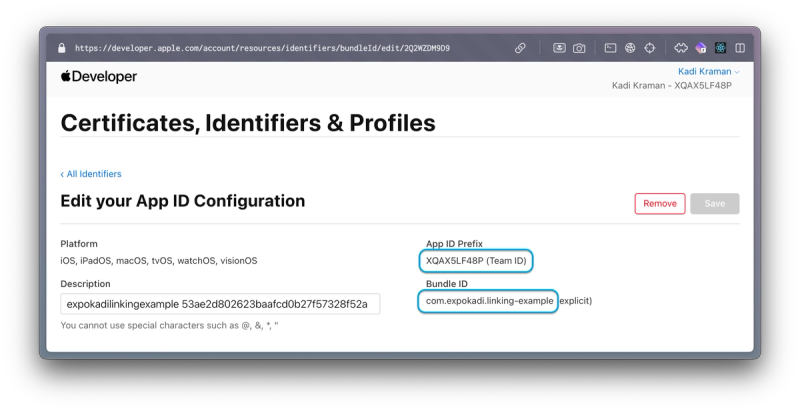Click the lock icon in address bar
800x411 pixels.
(62, 48)
